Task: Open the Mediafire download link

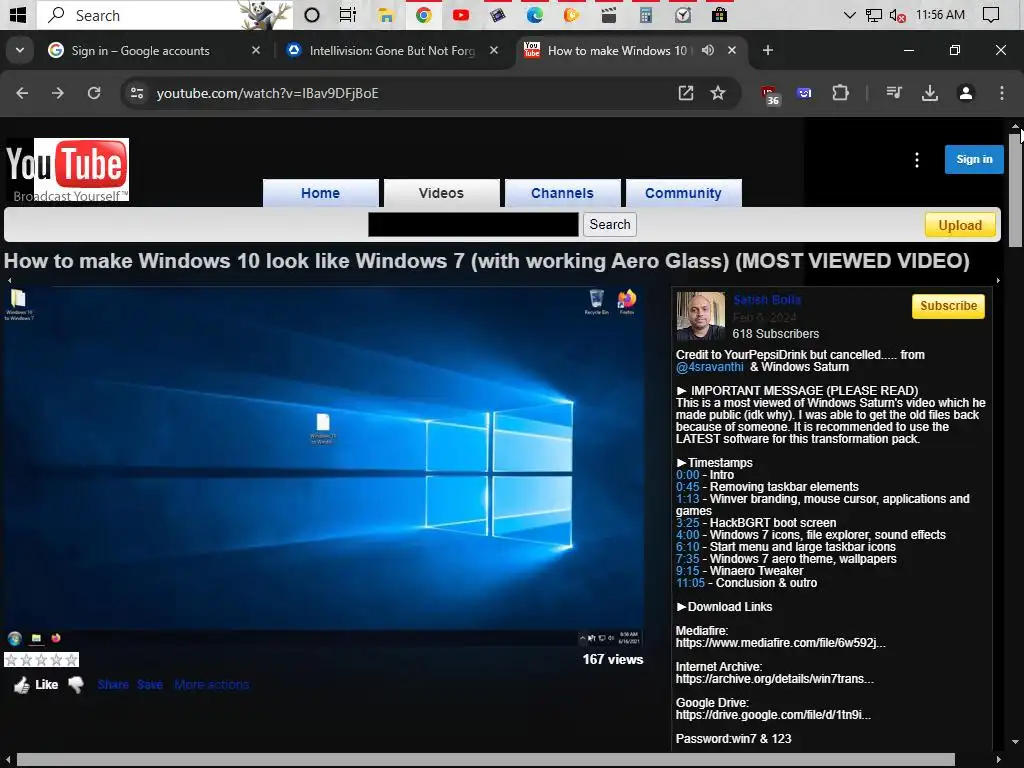Action: tap(780, 643)
